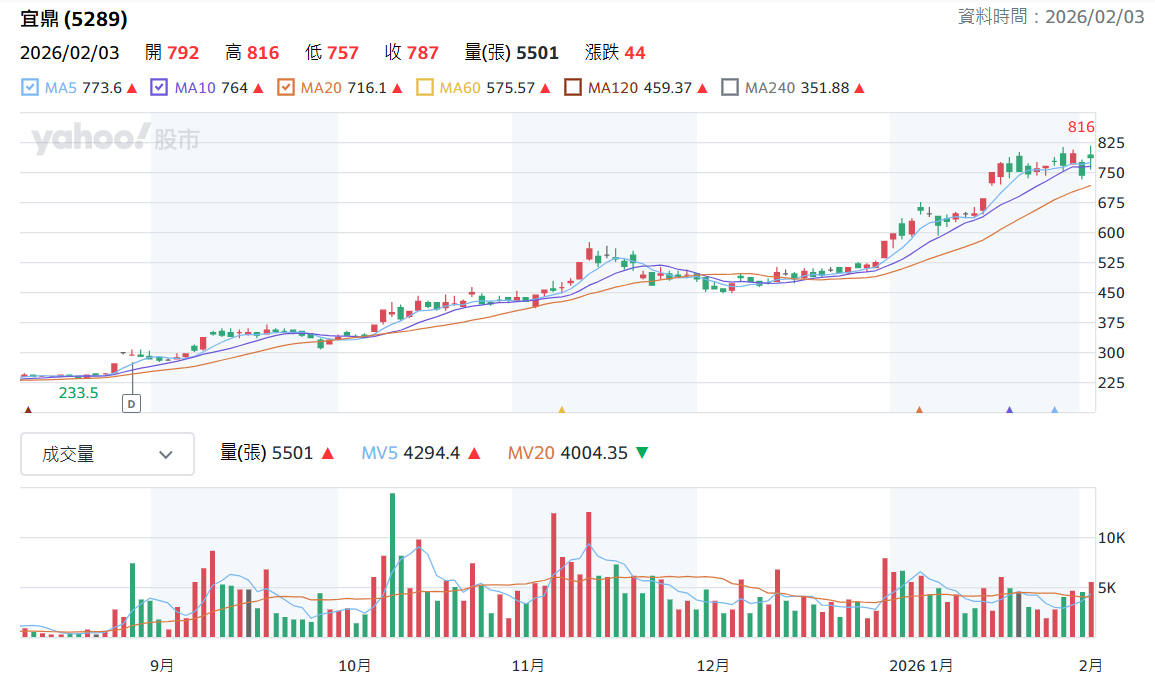
Task: Click the purple triangle marker in late January
Action: tap(1009, 409)
